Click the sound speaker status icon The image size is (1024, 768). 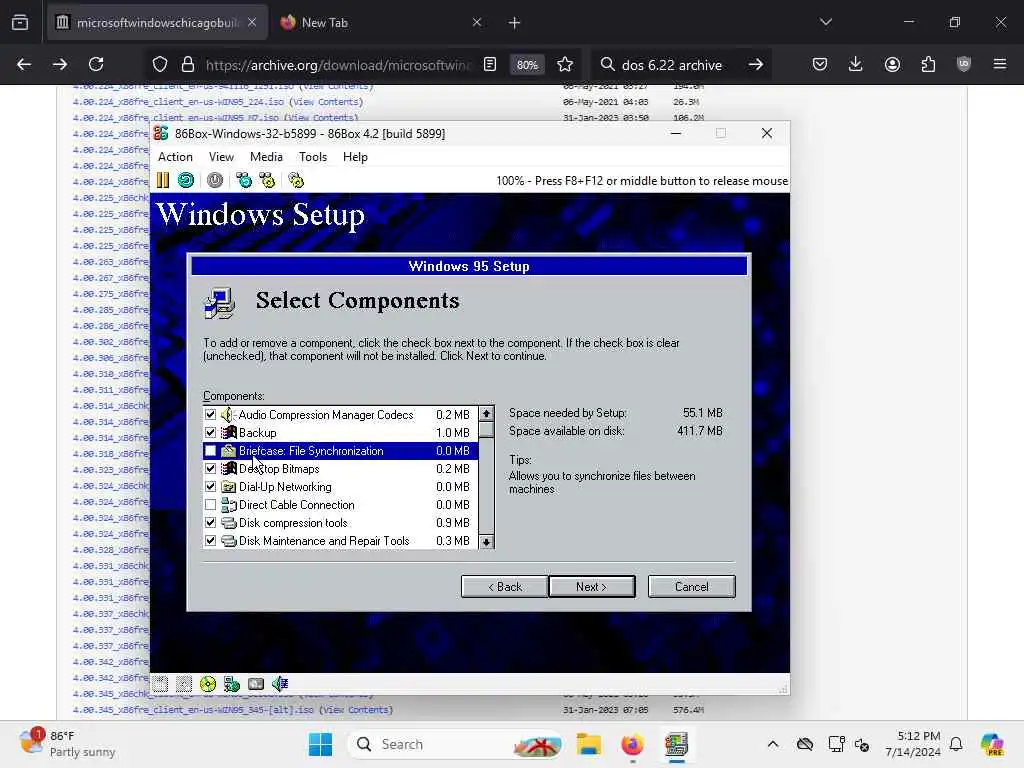coord(280,684)
